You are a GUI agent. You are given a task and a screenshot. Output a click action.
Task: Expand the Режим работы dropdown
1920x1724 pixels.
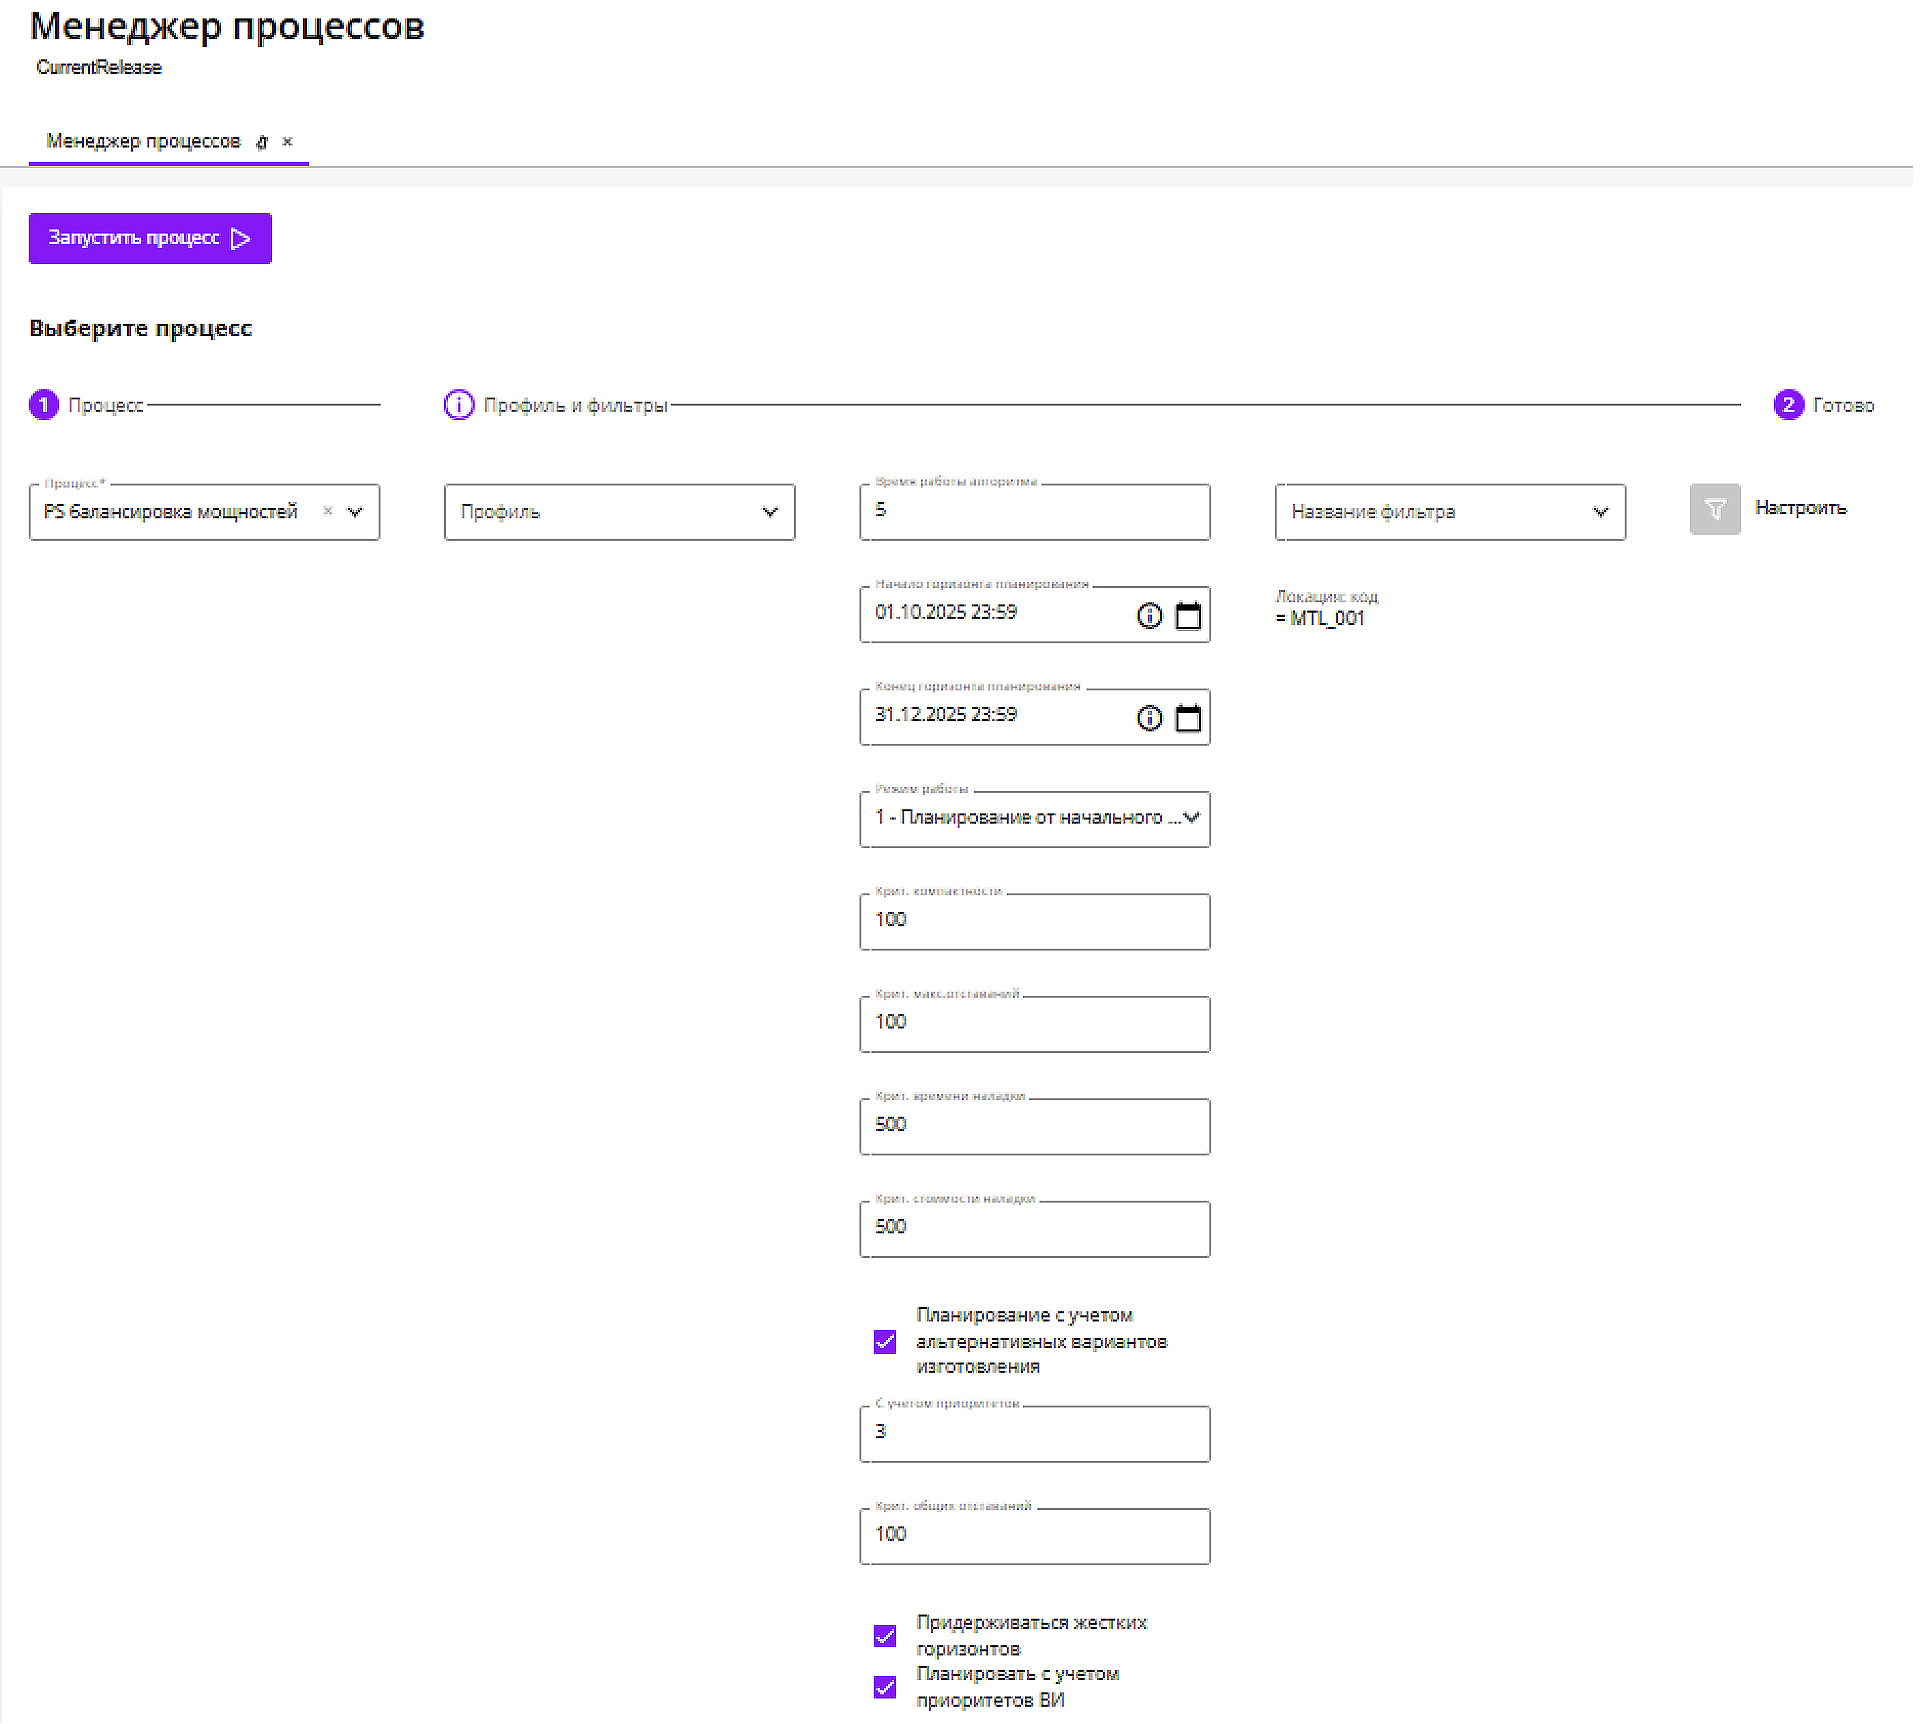pyautogui.click(x=1190, y=818)
